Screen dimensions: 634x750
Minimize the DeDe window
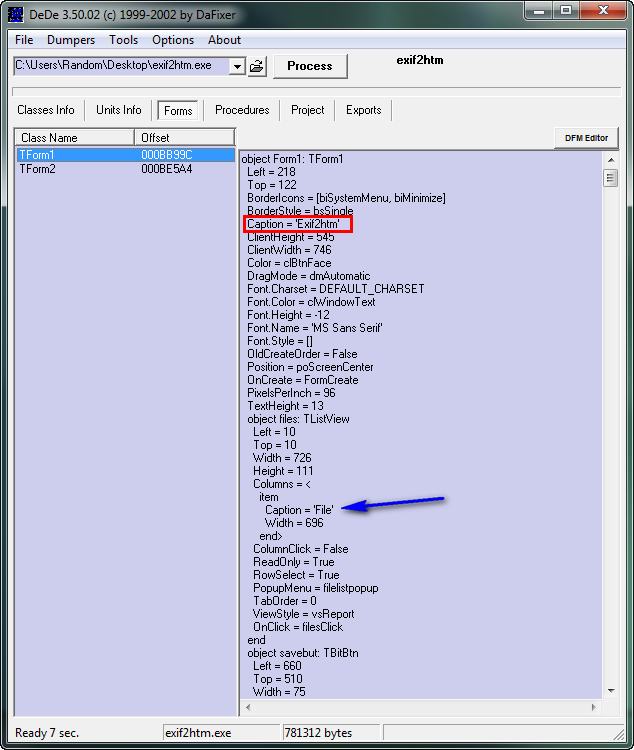click(539, 11)
